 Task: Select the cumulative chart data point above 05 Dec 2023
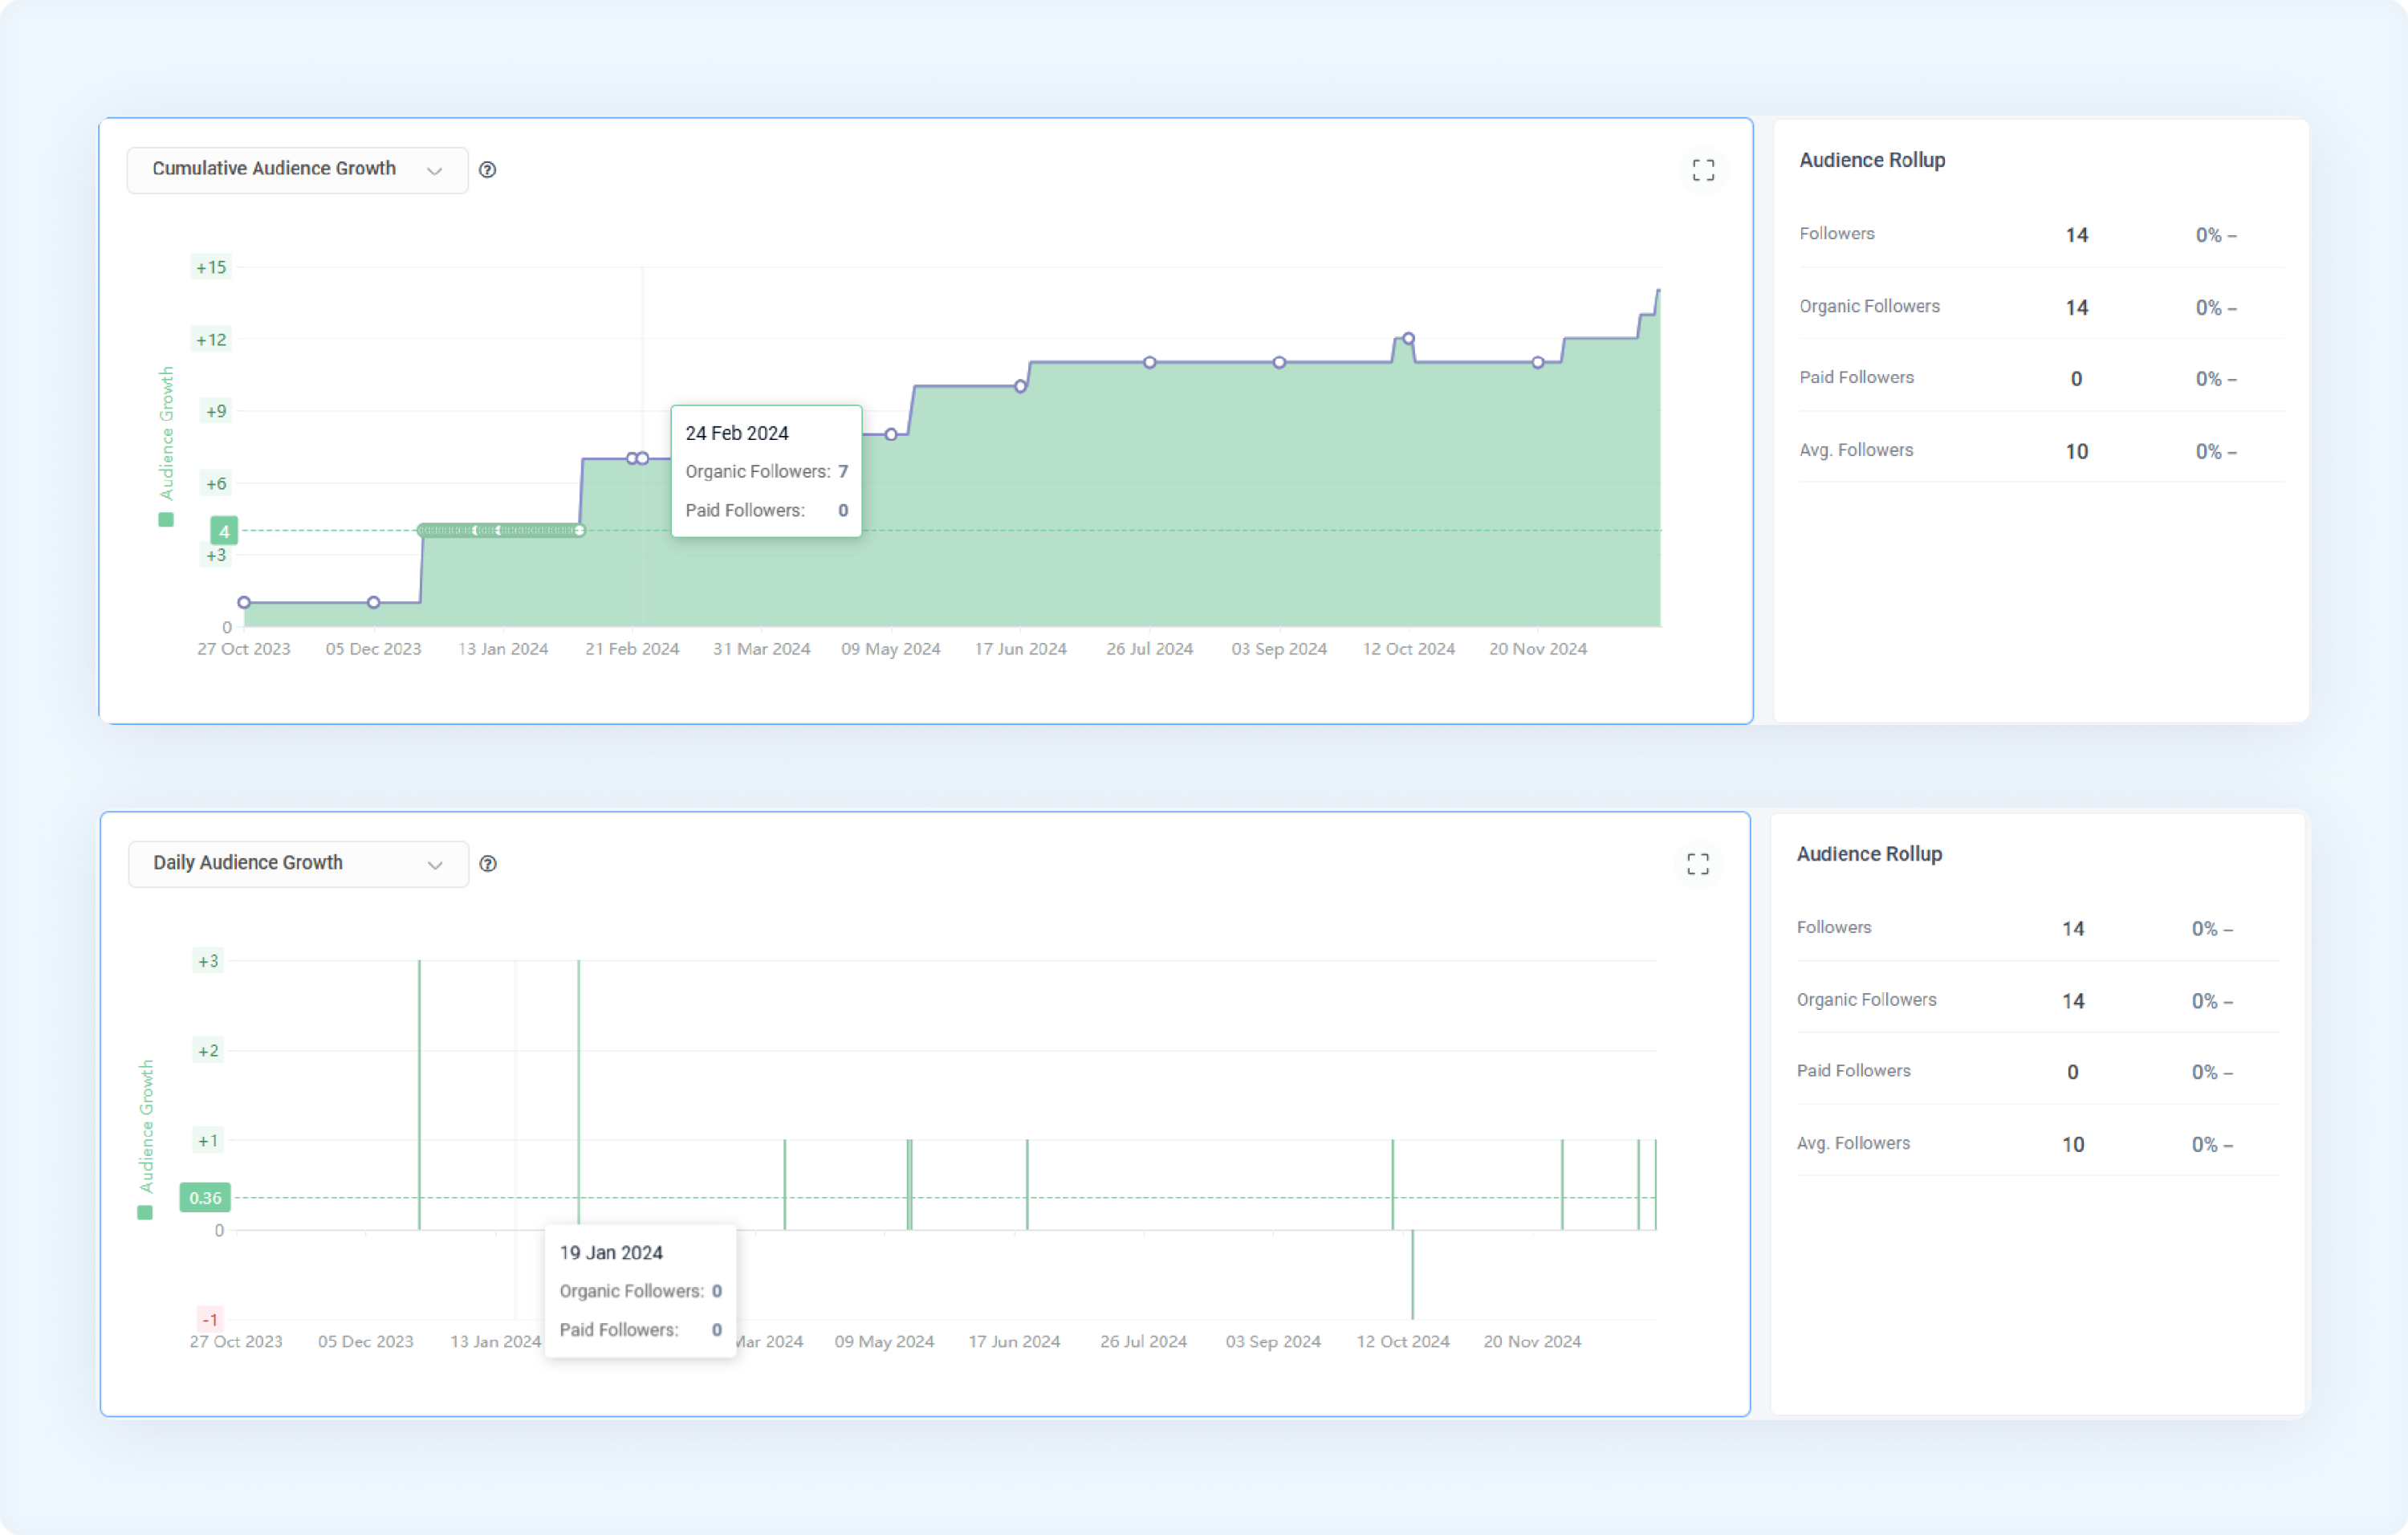point(373,603)
